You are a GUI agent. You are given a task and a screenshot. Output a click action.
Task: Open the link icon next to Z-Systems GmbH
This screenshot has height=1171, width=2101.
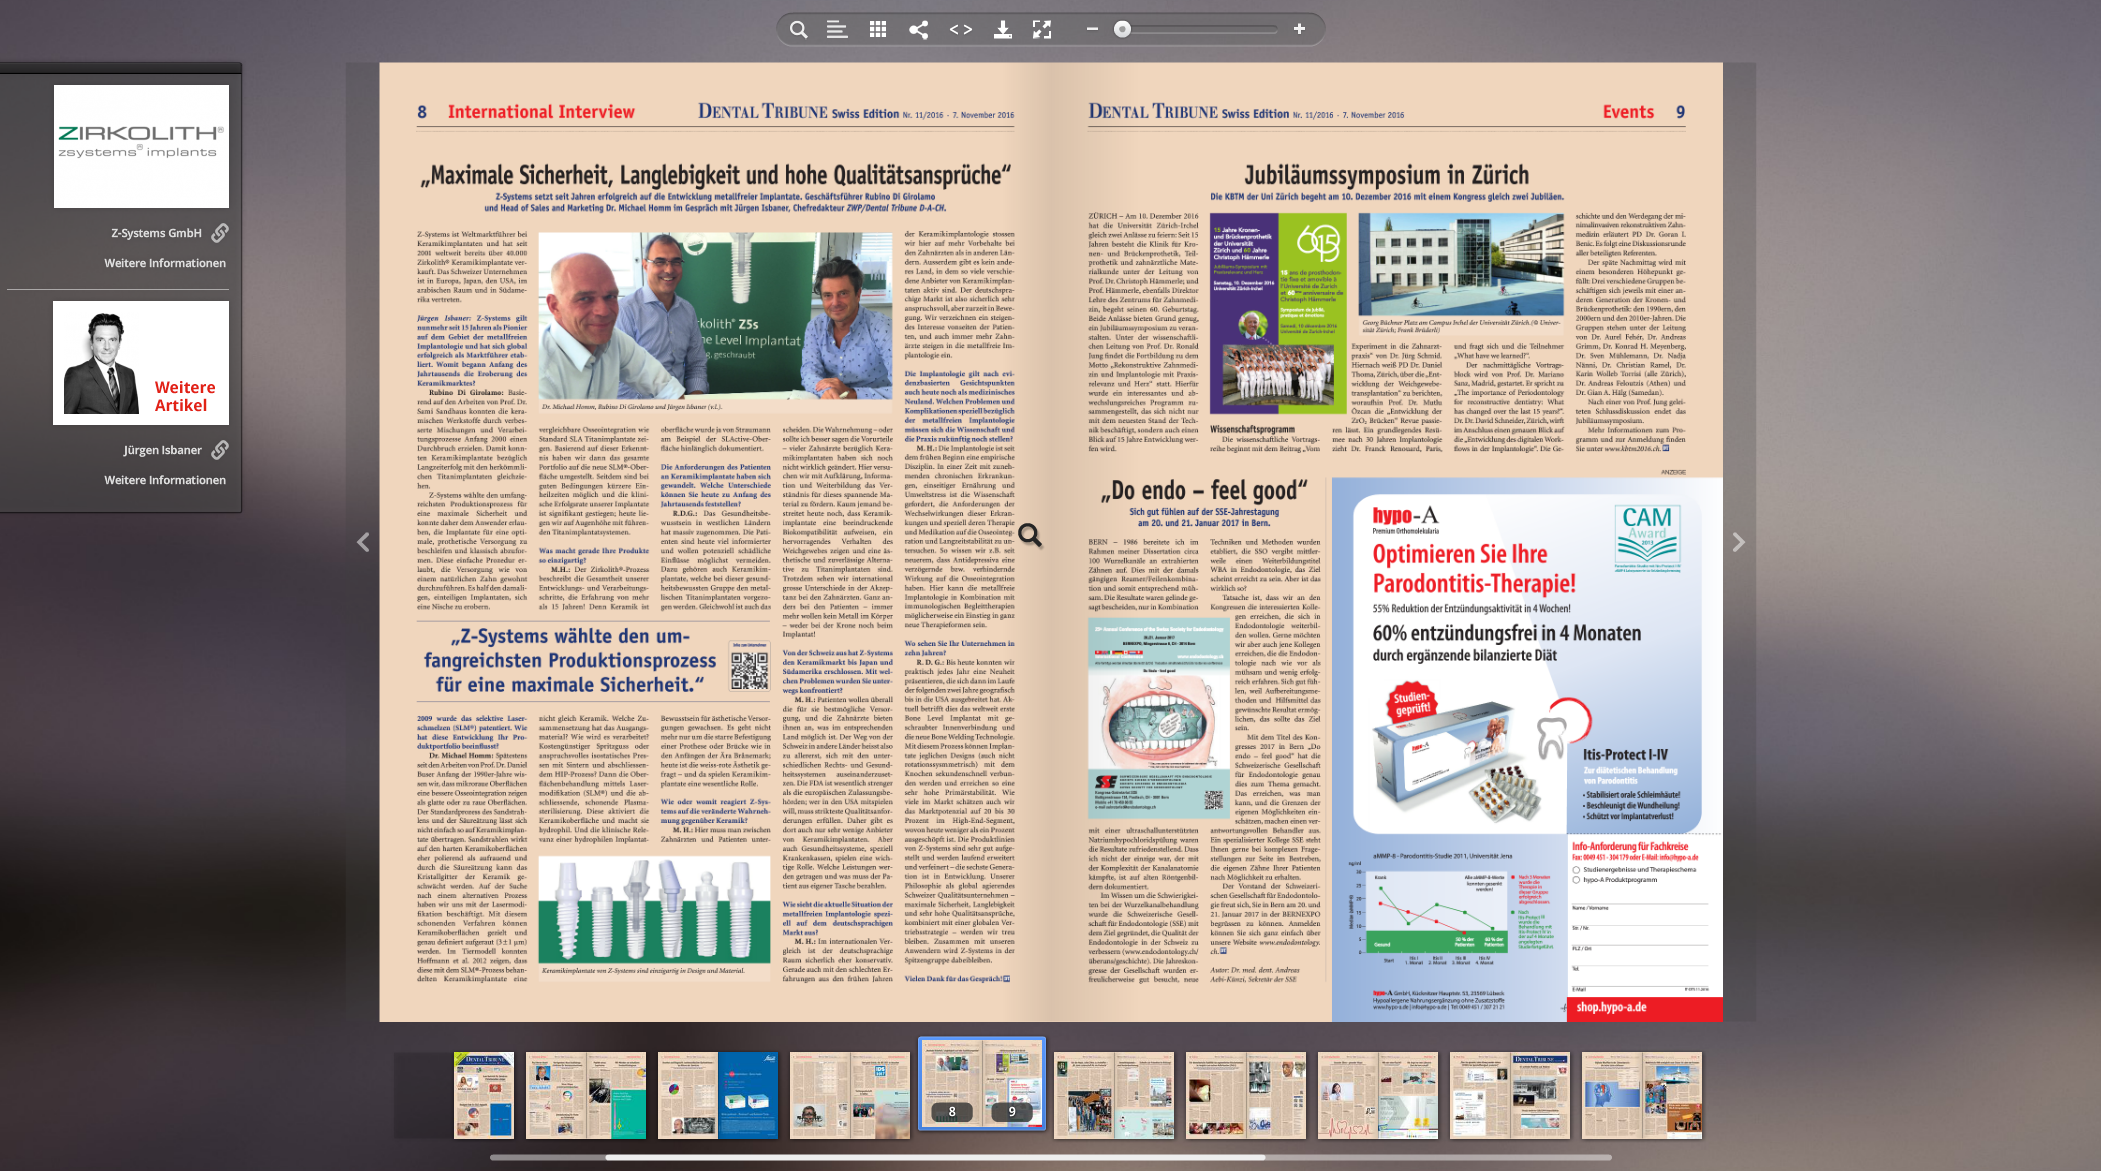click(220, 233)
